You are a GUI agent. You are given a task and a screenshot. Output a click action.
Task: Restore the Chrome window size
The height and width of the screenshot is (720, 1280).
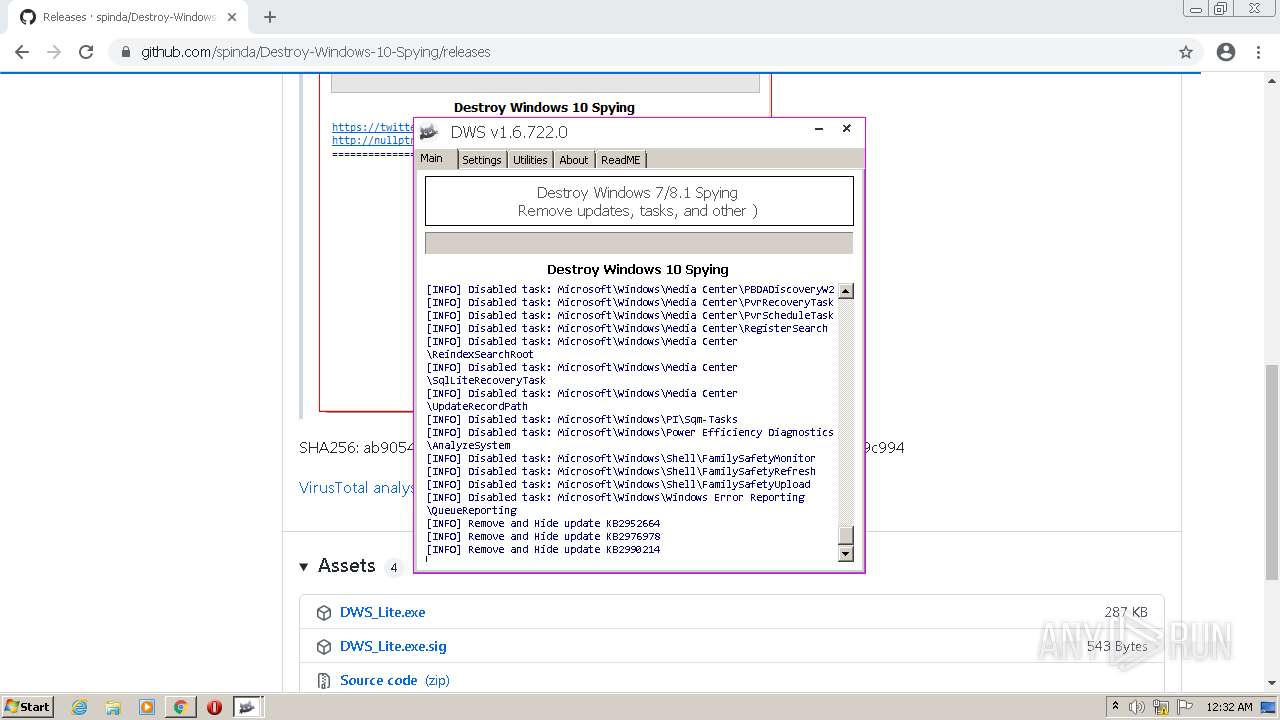1220,9
